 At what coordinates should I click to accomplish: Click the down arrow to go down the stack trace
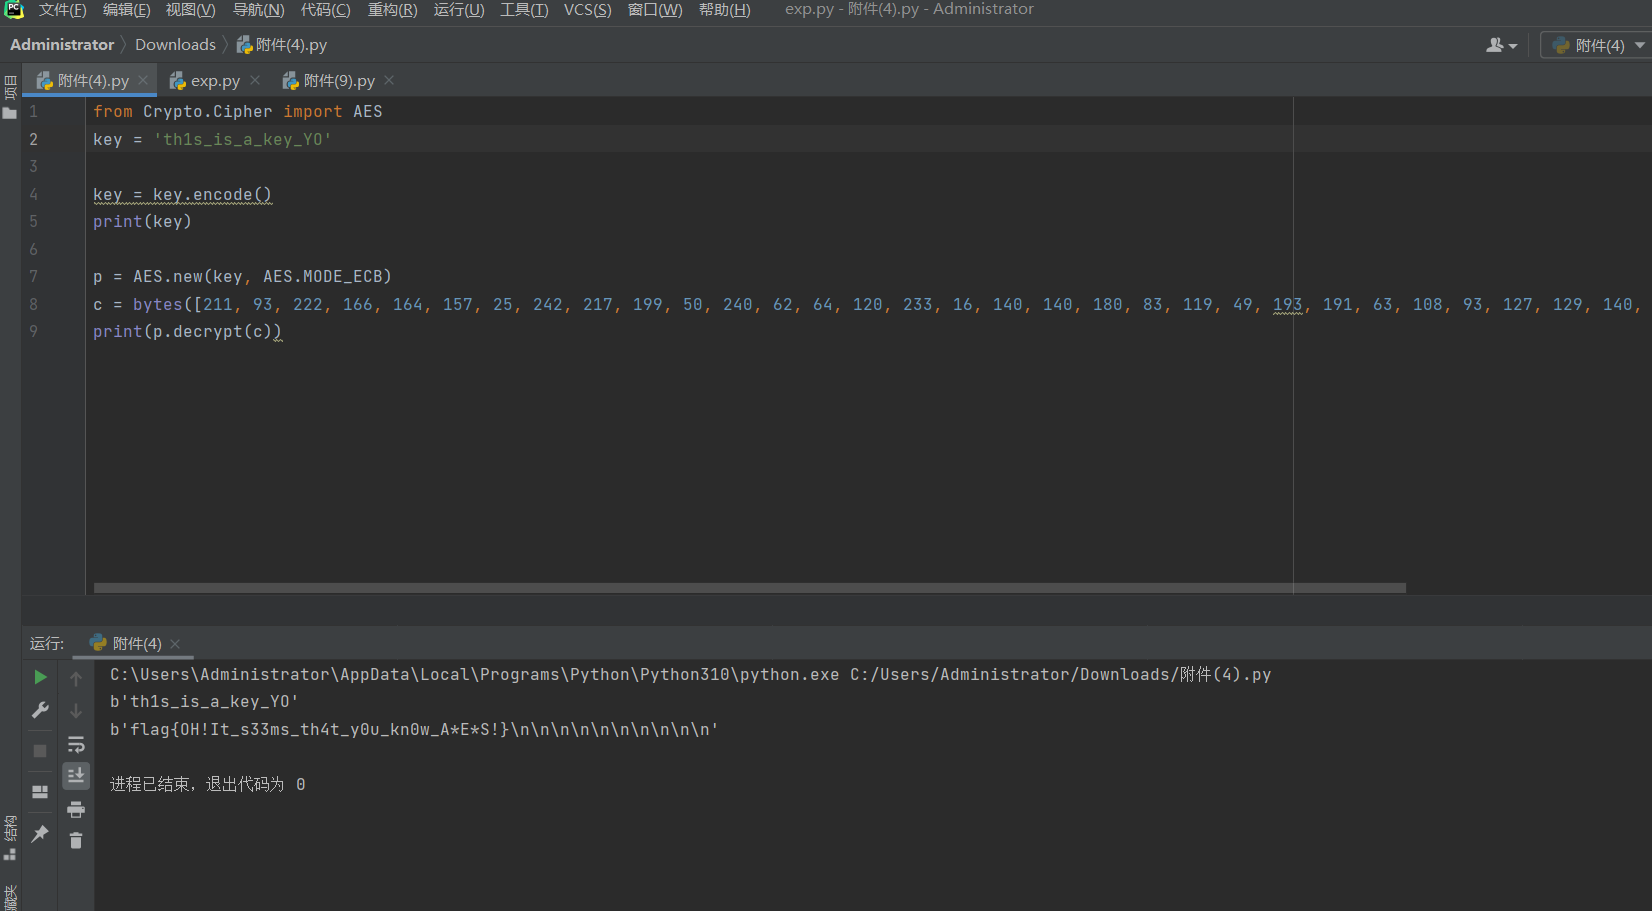click(x=76, y=711)
